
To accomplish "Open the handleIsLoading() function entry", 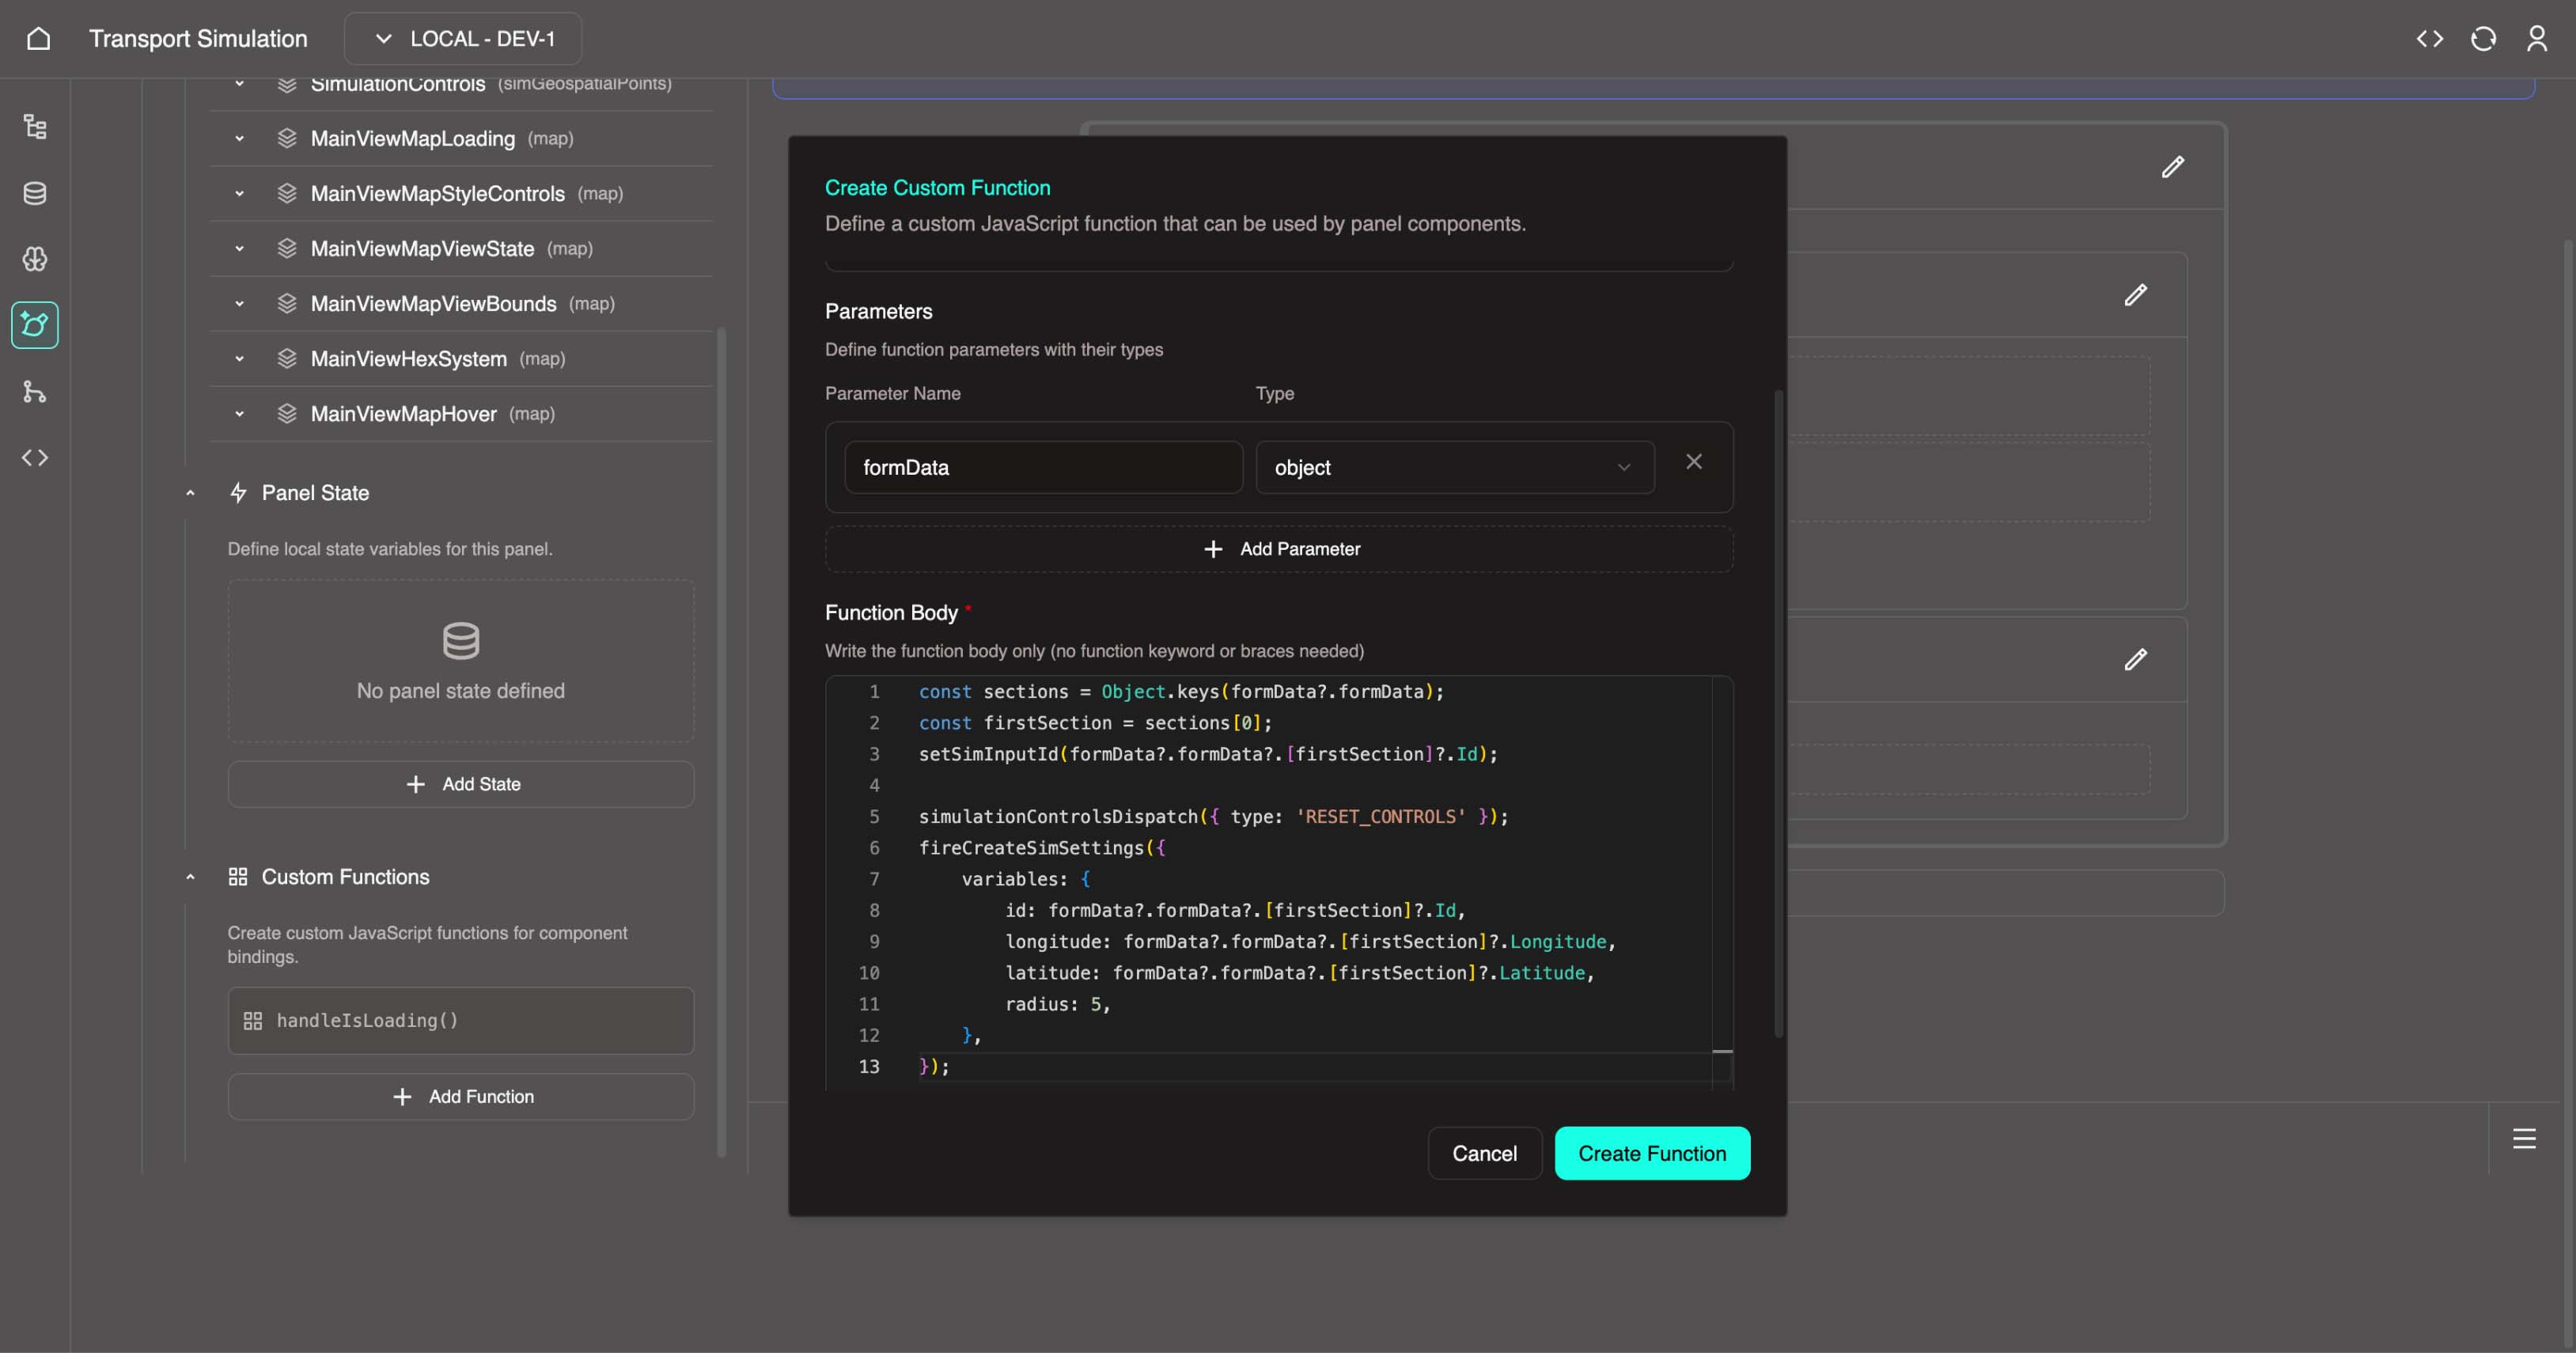I will [461, 1020].
